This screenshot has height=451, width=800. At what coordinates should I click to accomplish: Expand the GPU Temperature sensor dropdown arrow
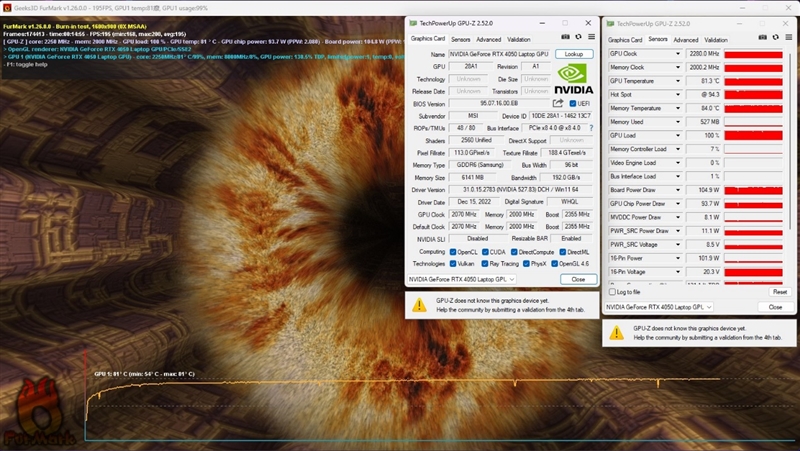pyautogui.click(x=678, y=81)
